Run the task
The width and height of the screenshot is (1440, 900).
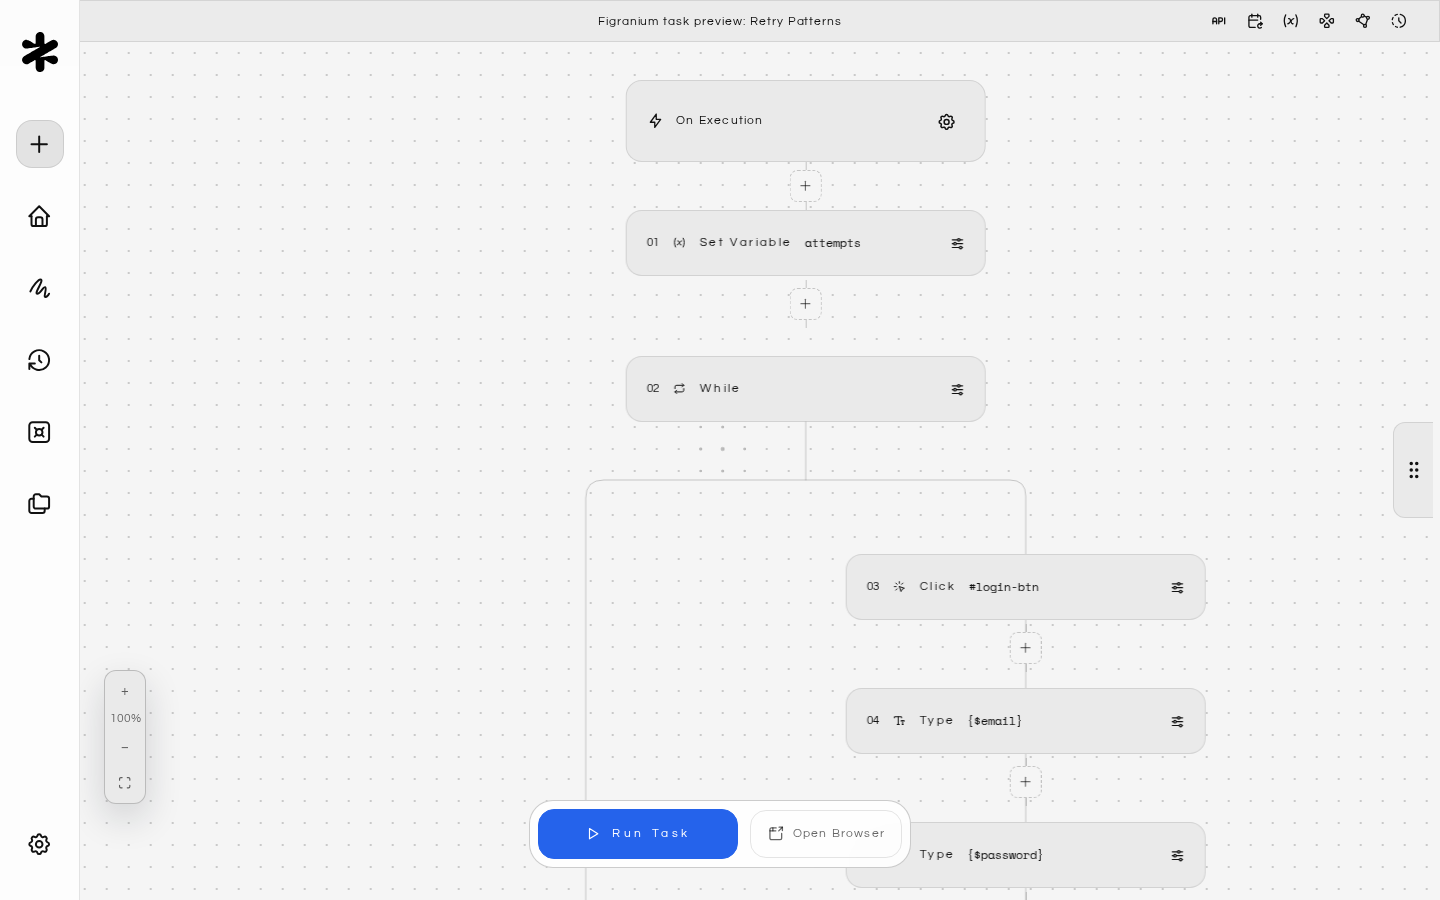638,834
